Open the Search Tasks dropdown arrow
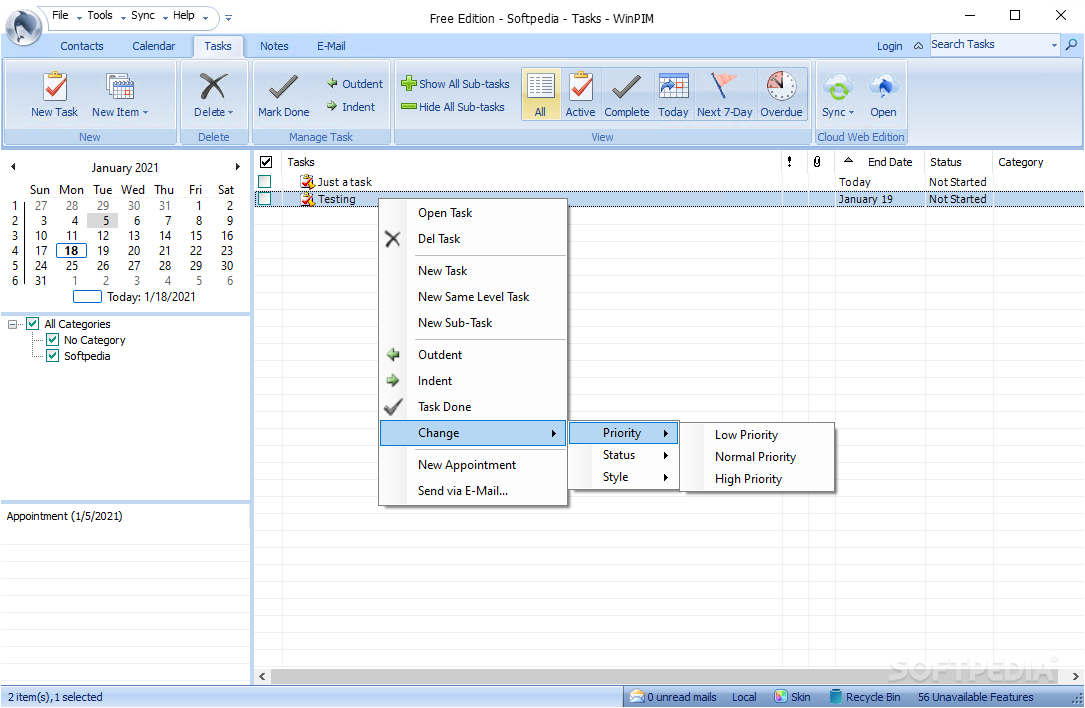 coord(1055,45)
